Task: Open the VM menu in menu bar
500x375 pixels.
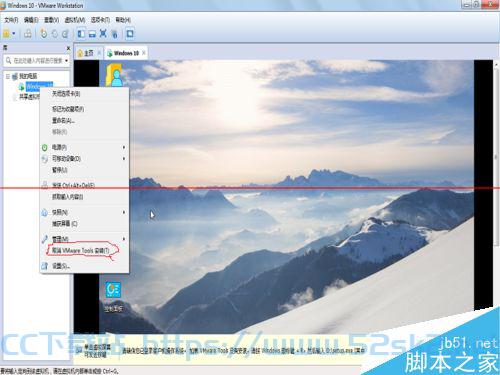Action: click(75, 20)
